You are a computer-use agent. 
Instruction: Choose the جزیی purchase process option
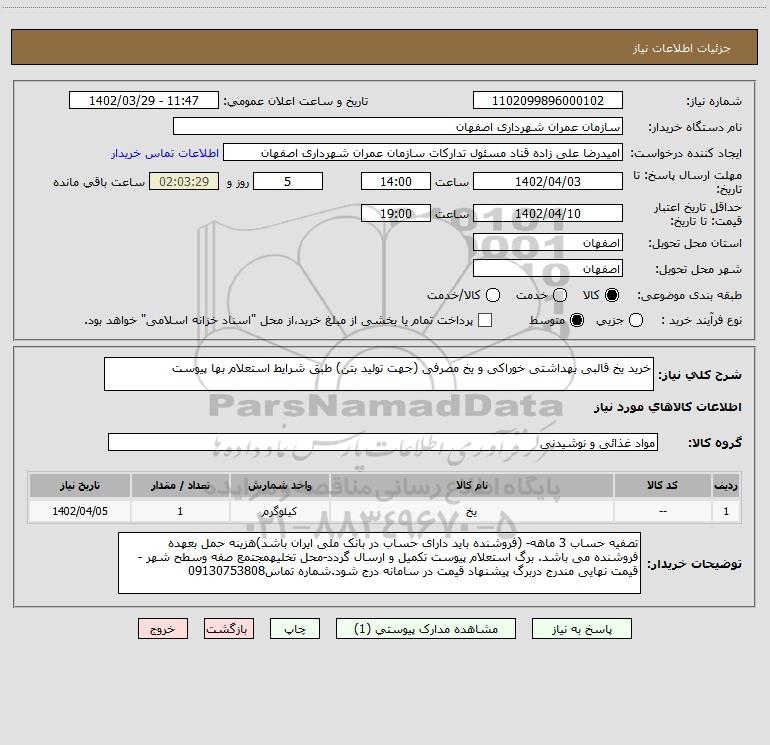635,321
